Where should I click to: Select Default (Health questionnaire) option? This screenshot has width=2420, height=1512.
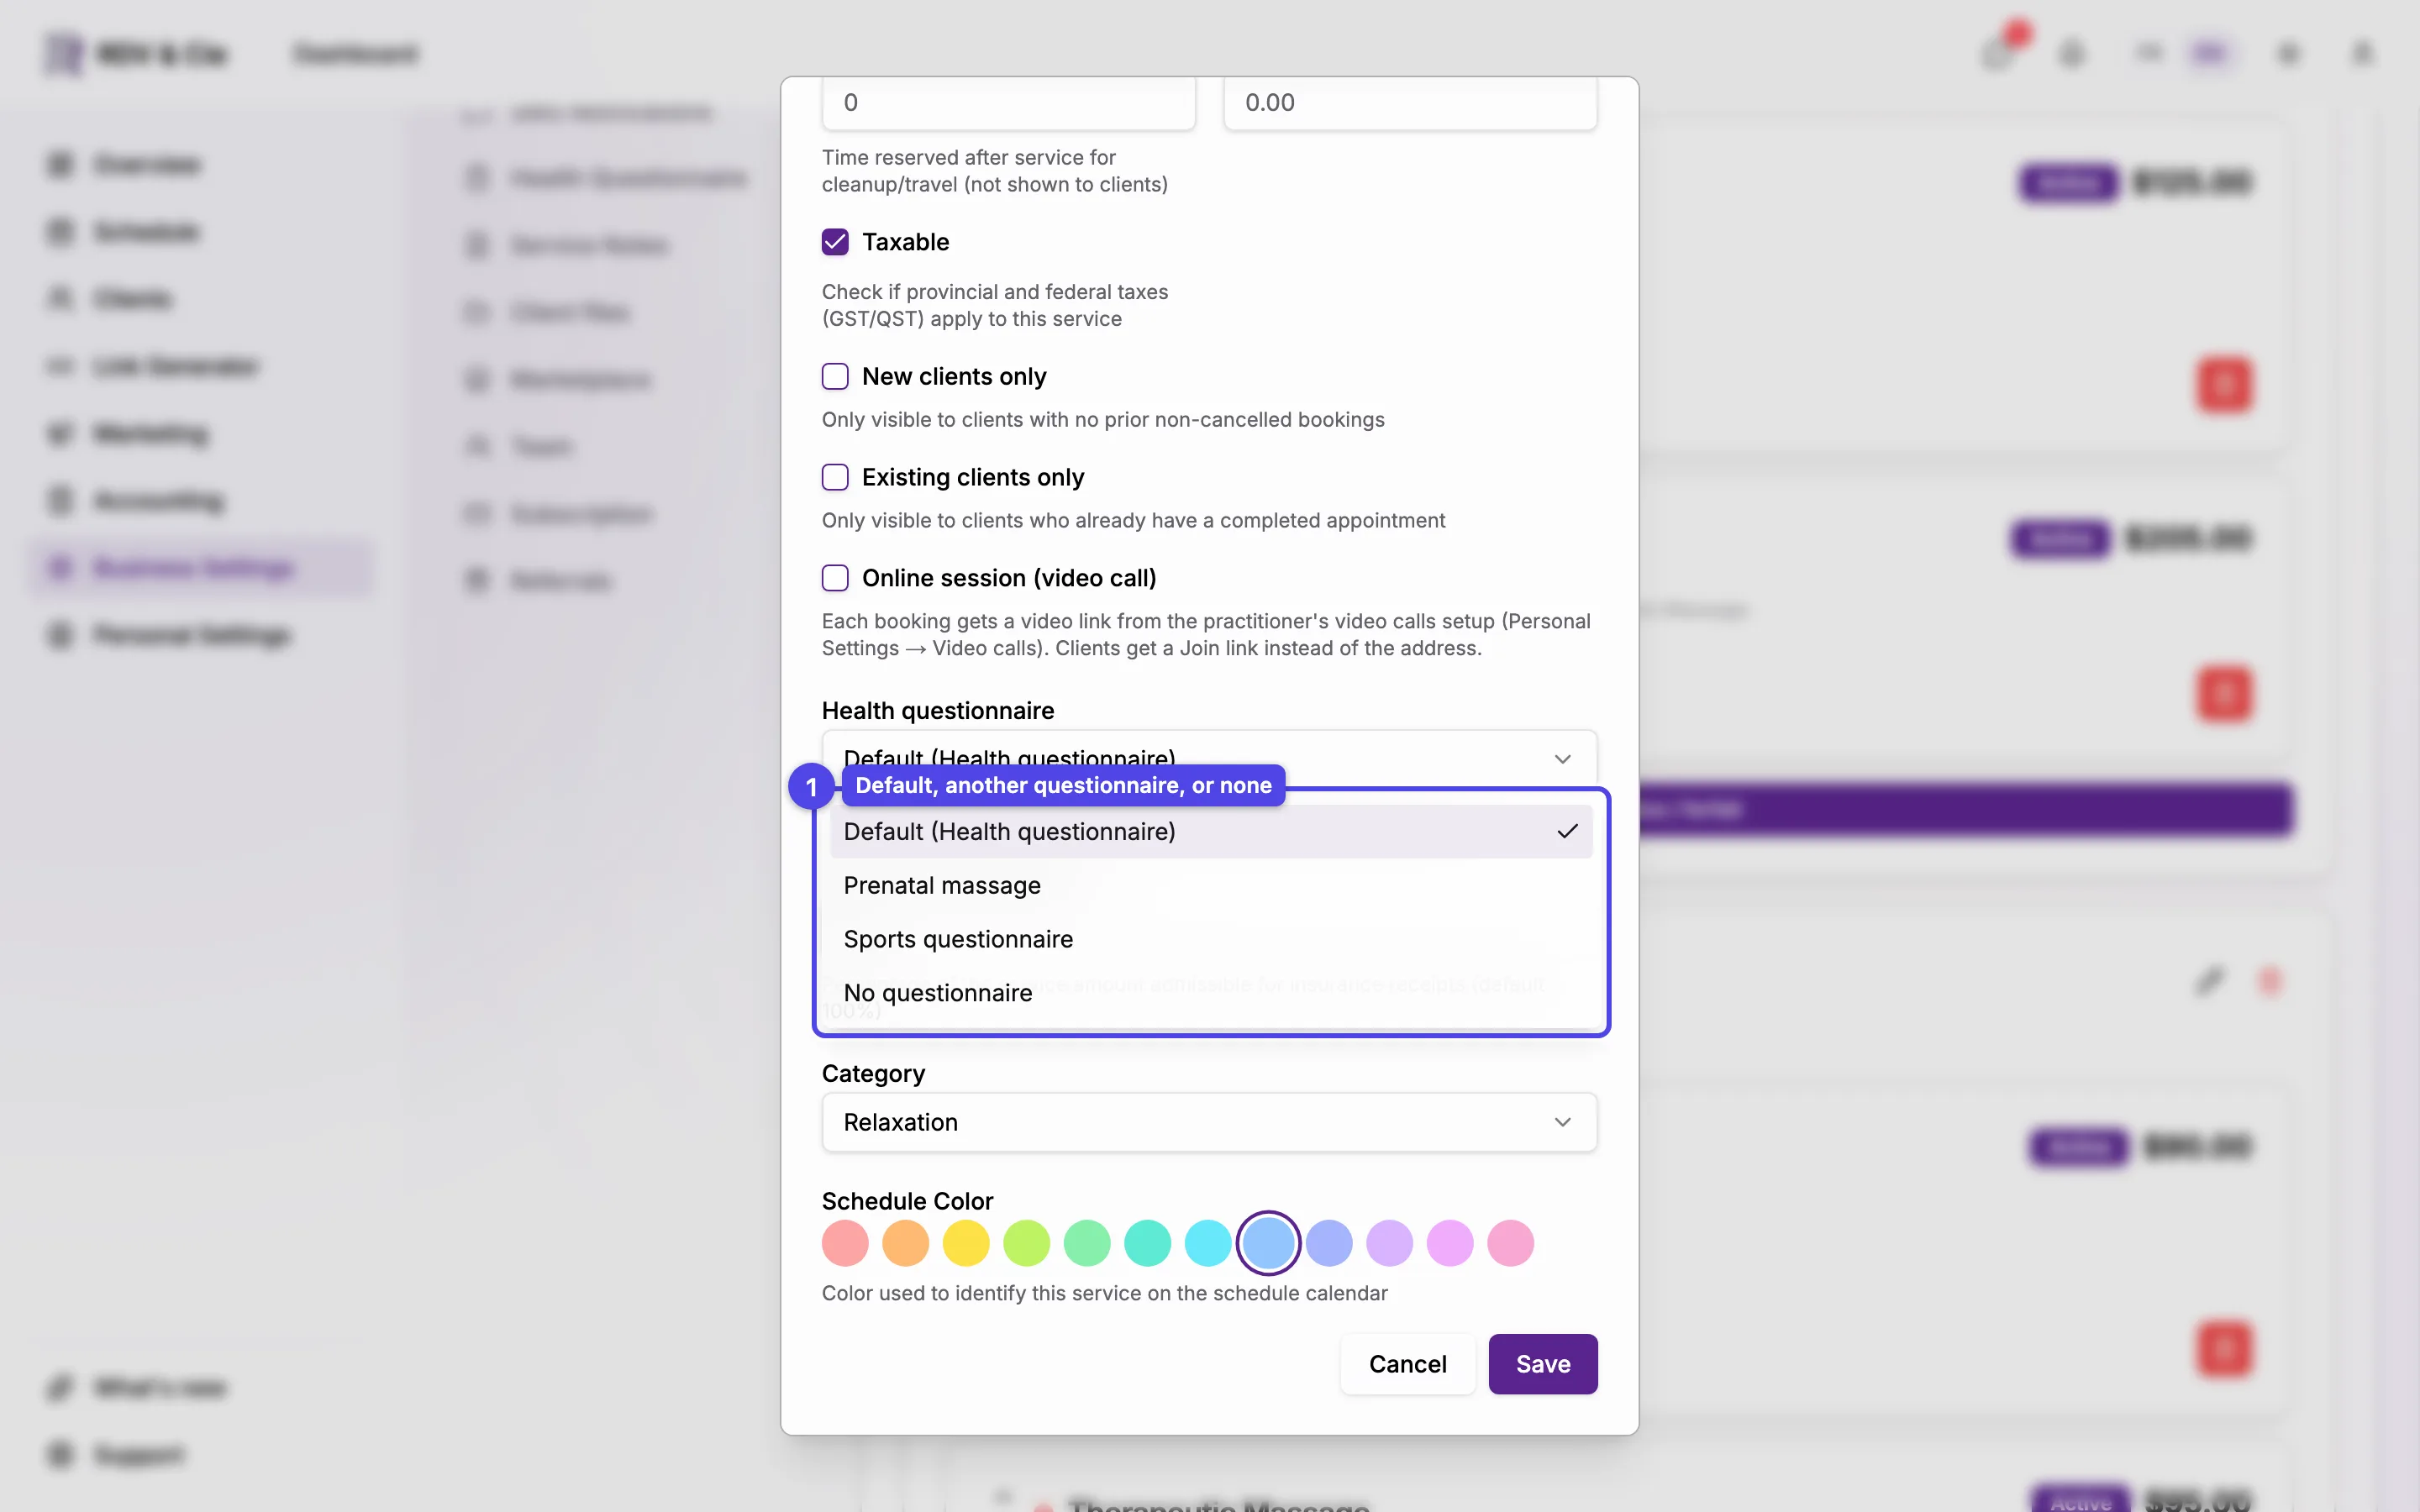tap(1210, 831)
